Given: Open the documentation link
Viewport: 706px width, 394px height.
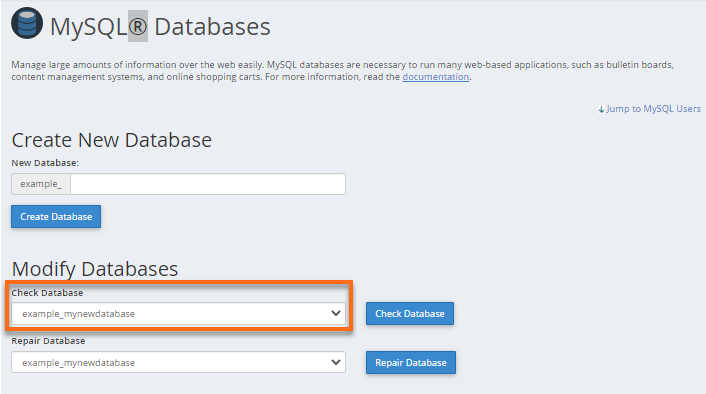Looking at the screenshot, I should [435, 77].
